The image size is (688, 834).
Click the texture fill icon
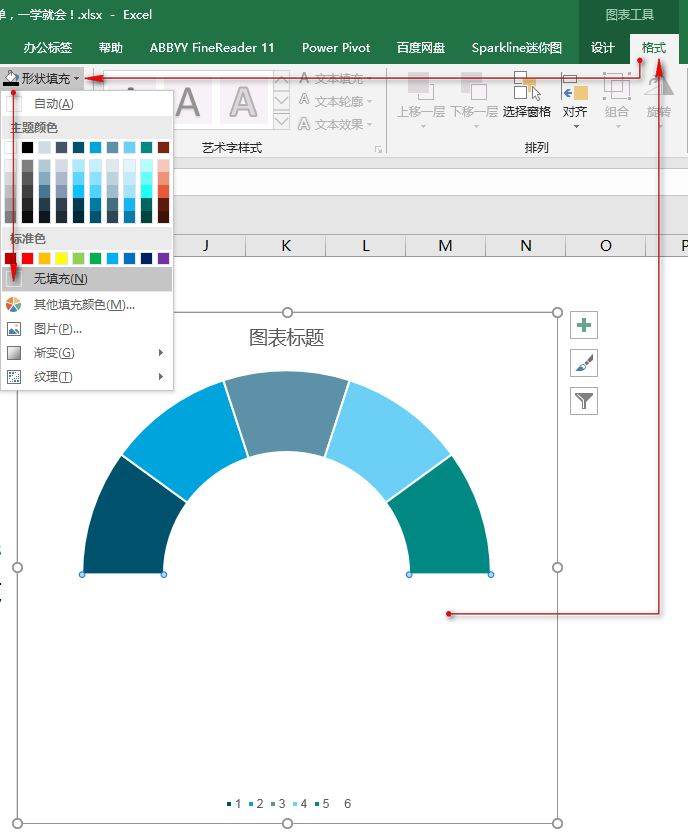(14, 377)
